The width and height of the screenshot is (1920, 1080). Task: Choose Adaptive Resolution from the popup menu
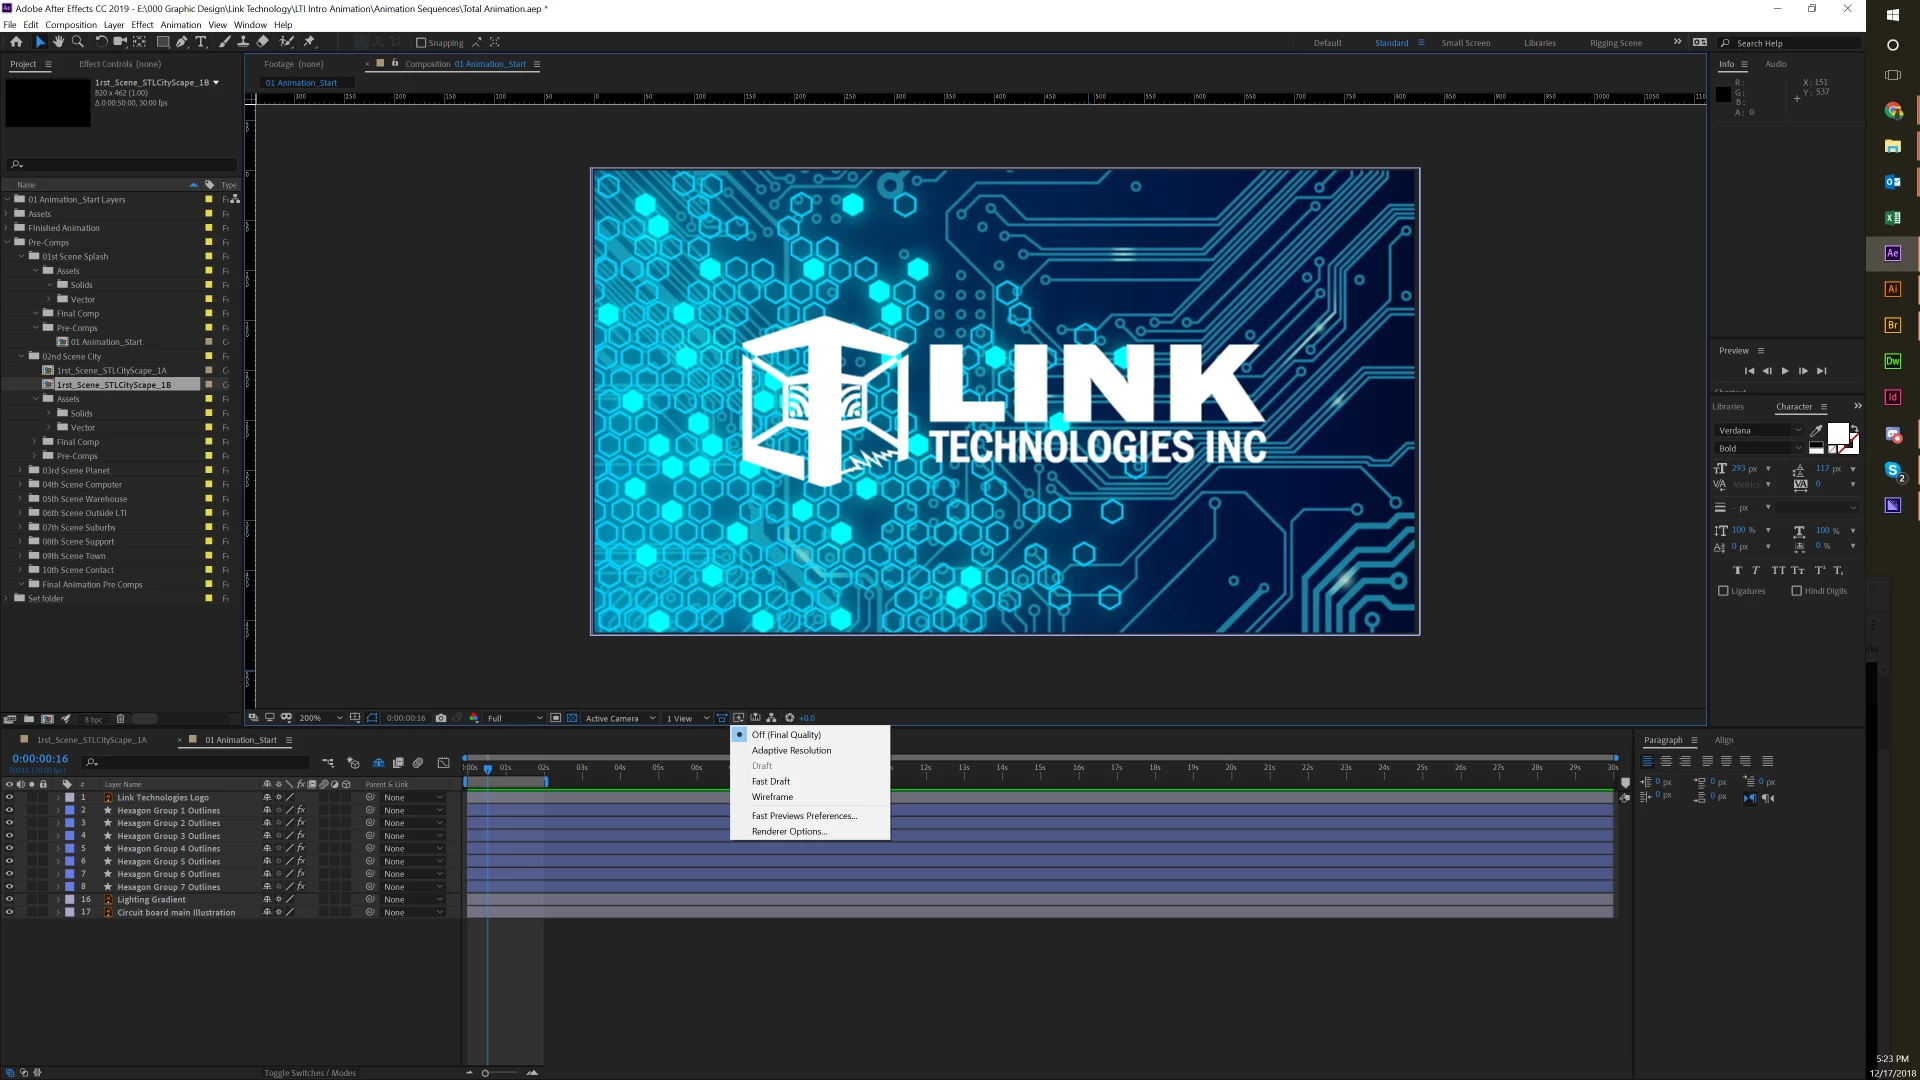[791, 751]
